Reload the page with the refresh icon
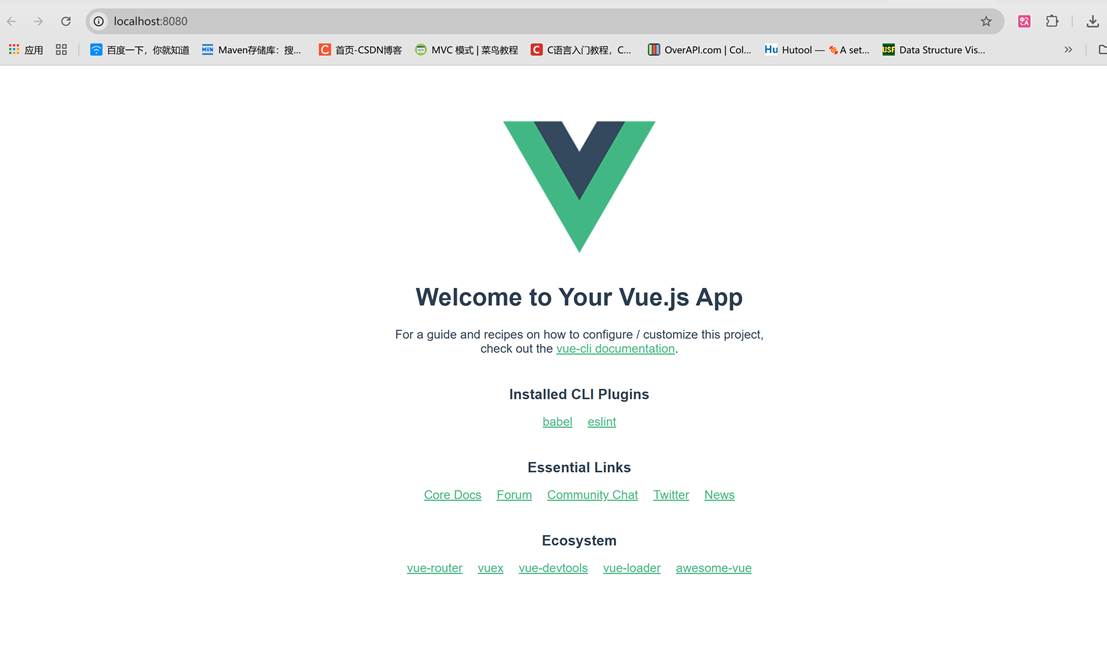 66,21
